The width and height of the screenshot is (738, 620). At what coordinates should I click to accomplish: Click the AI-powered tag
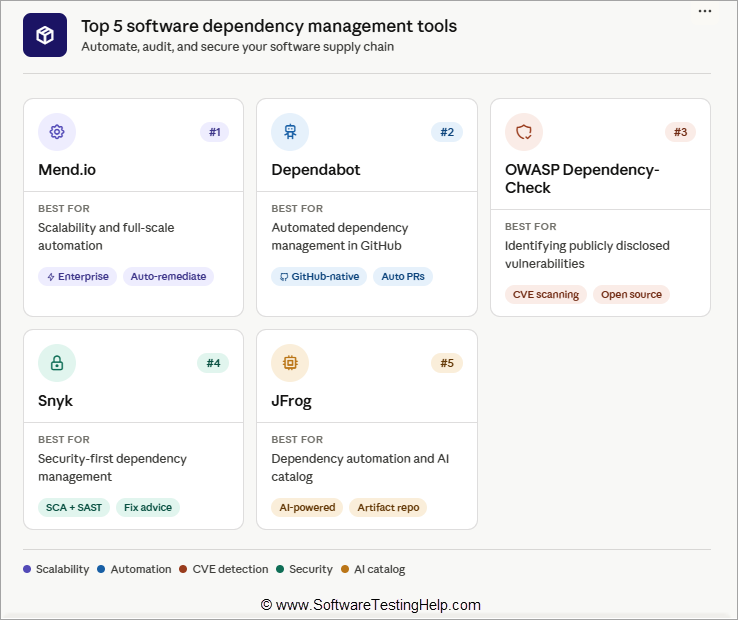(307, 507)
